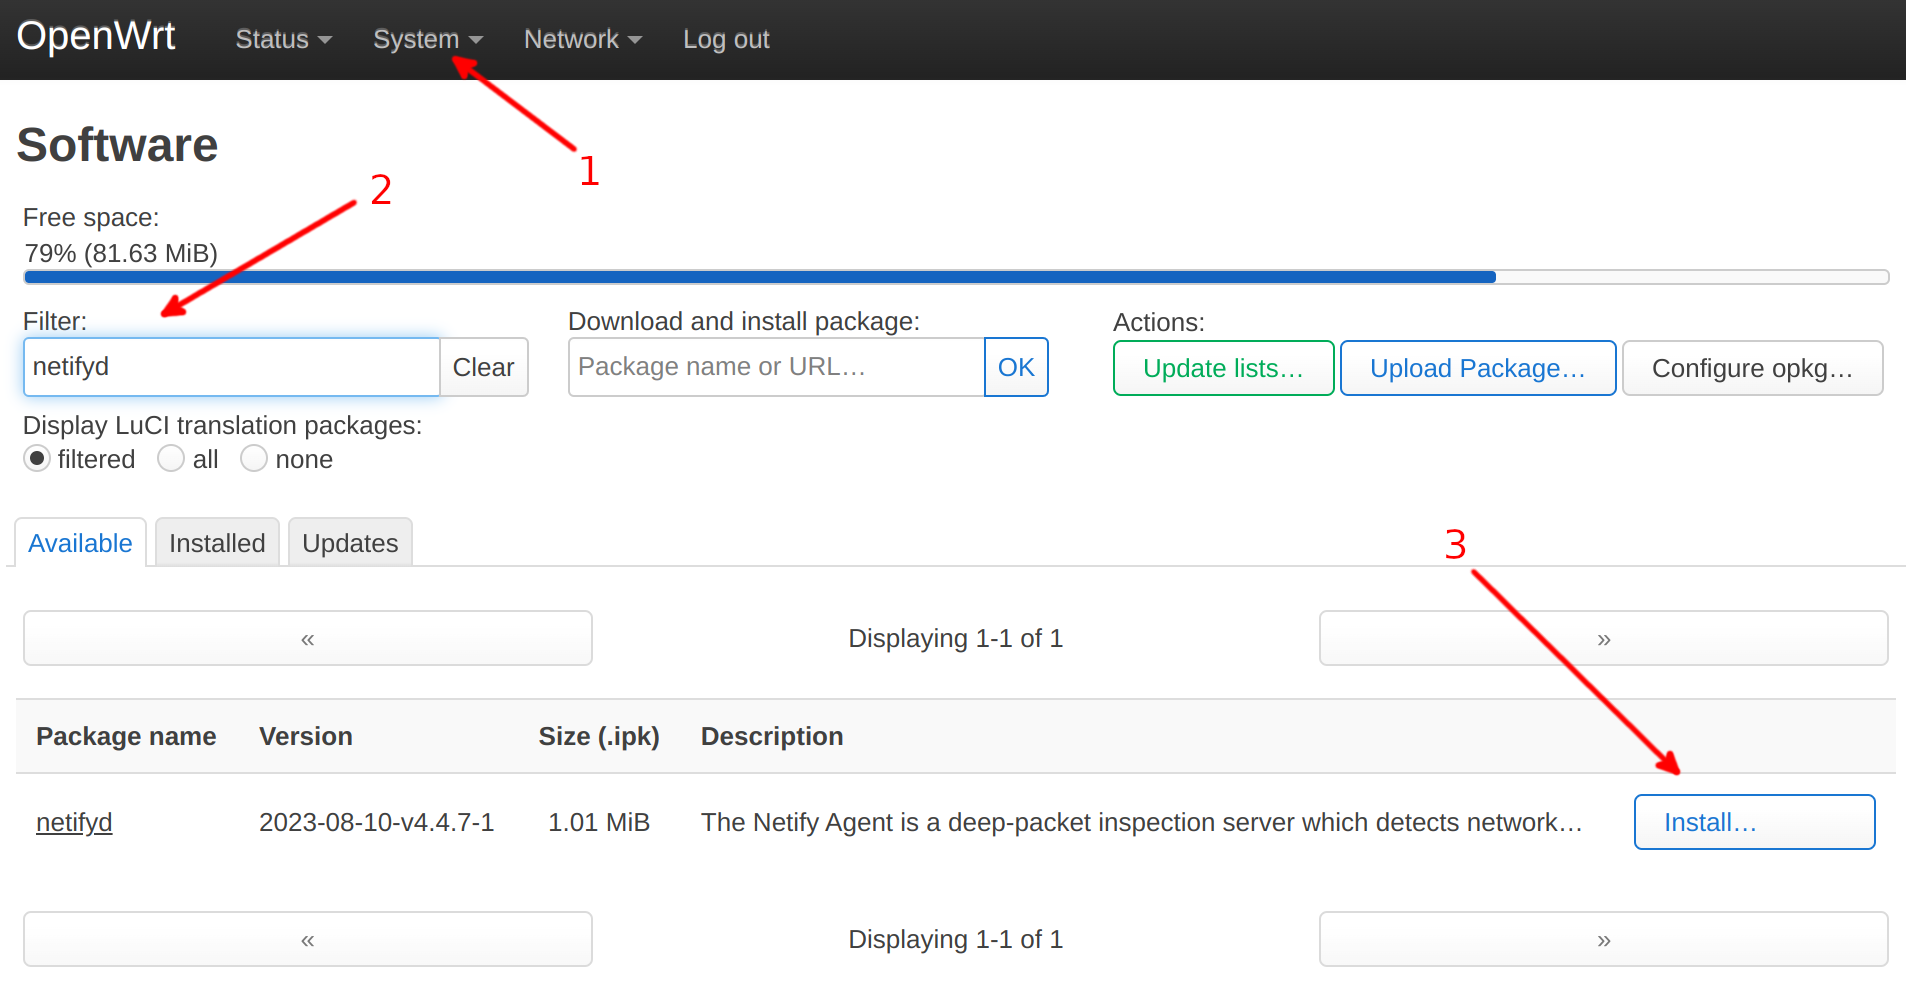Go to next page using top » button
This screenshot has height=1004, width=1906.
click(1604, 638)
